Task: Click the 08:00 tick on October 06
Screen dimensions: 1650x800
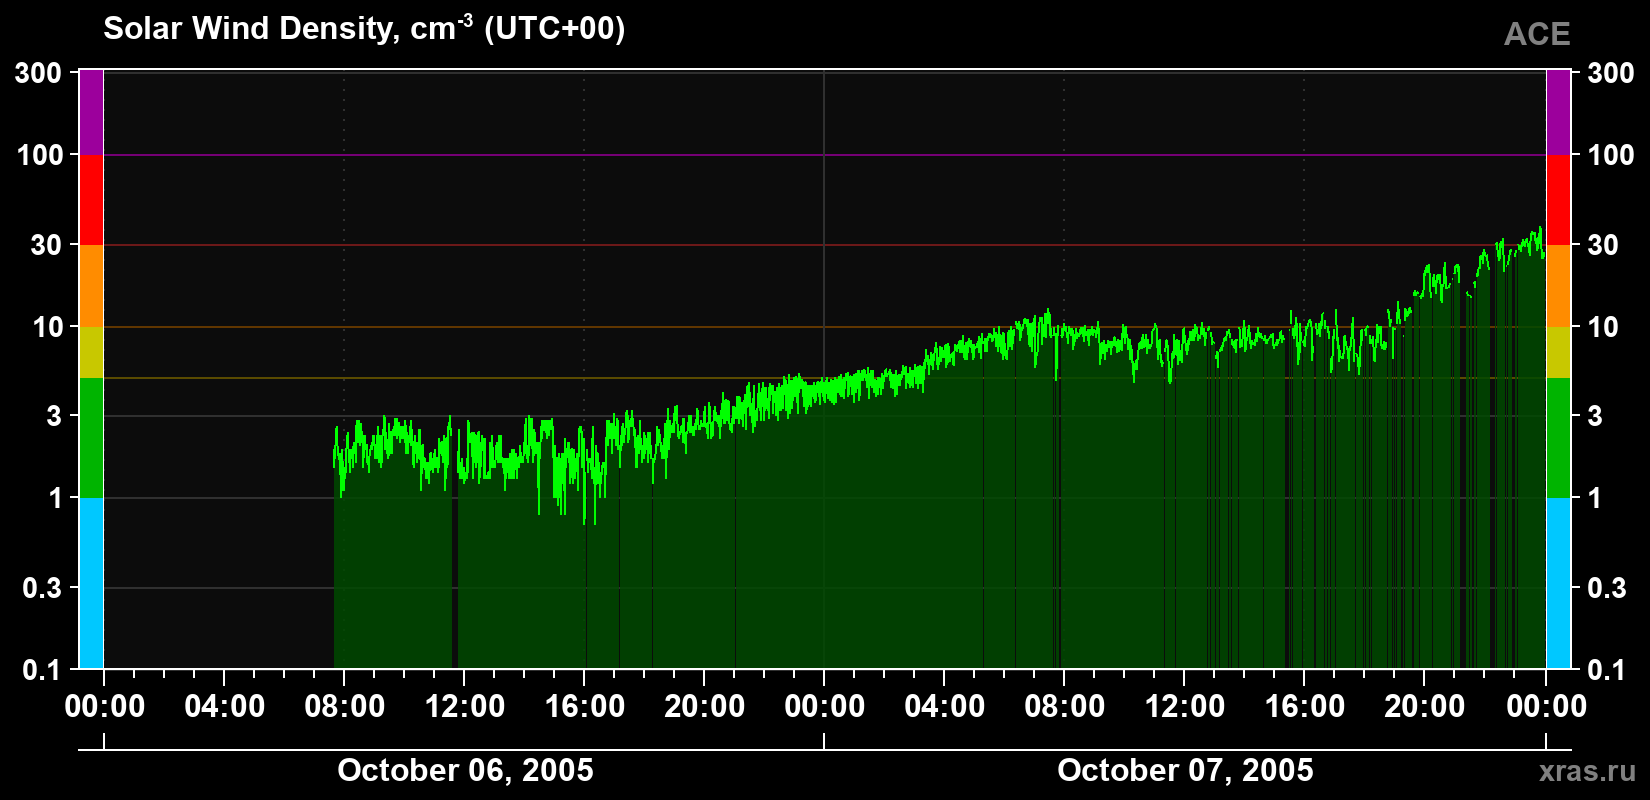Action: click(344, 706)
